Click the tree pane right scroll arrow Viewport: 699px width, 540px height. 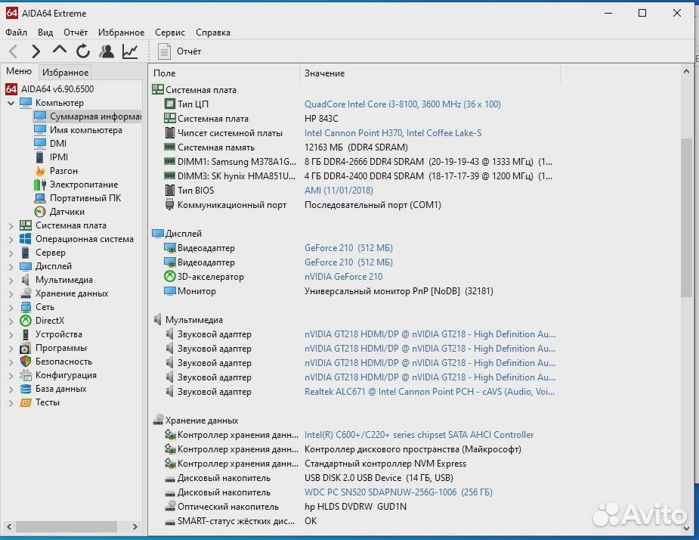coord(135,527)
